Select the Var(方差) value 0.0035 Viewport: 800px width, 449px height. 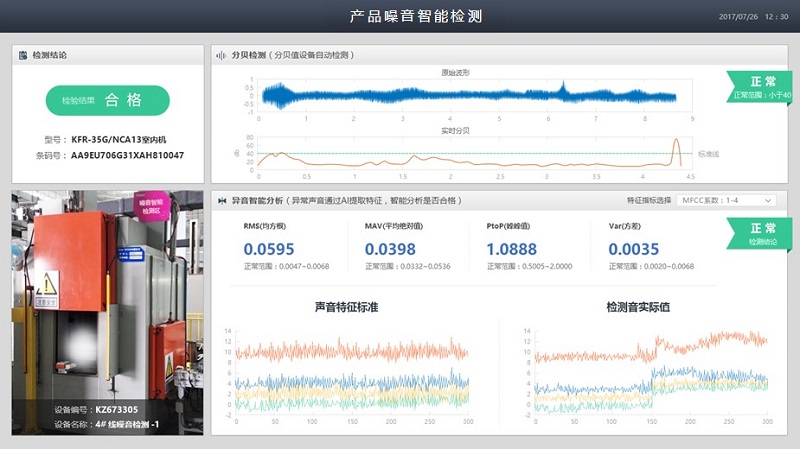click(633, 249)
